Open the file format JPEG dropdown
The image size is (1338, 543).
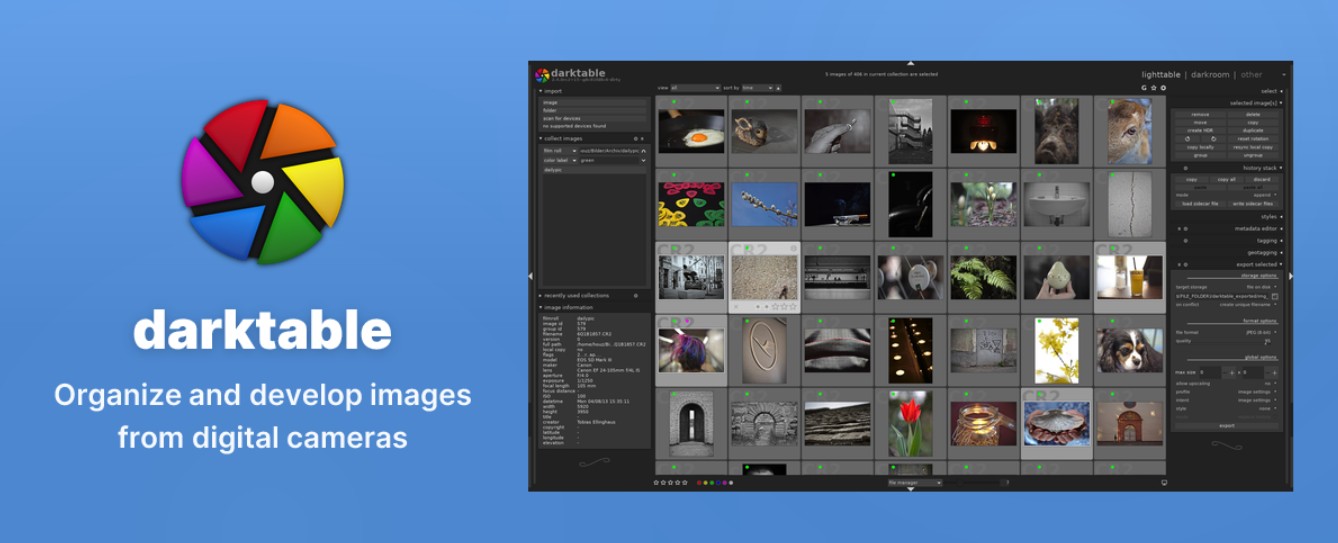click(1226, 332)
